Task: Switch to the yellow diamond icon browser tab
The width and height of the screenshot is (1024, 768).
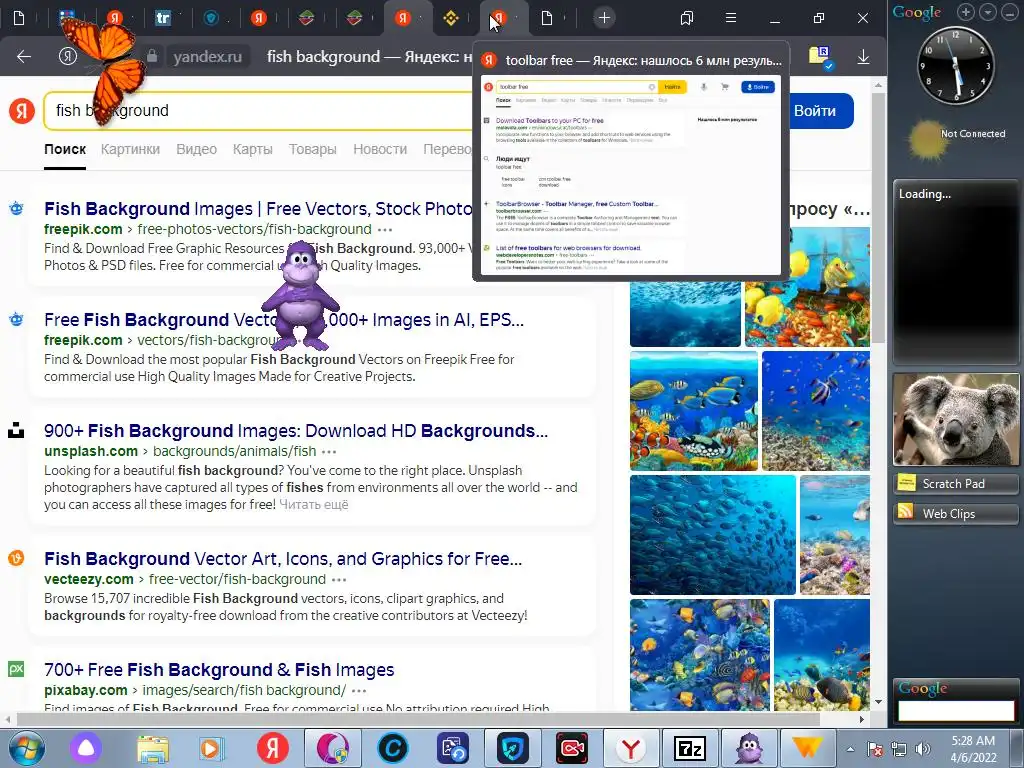Action: tap(451, 18)
